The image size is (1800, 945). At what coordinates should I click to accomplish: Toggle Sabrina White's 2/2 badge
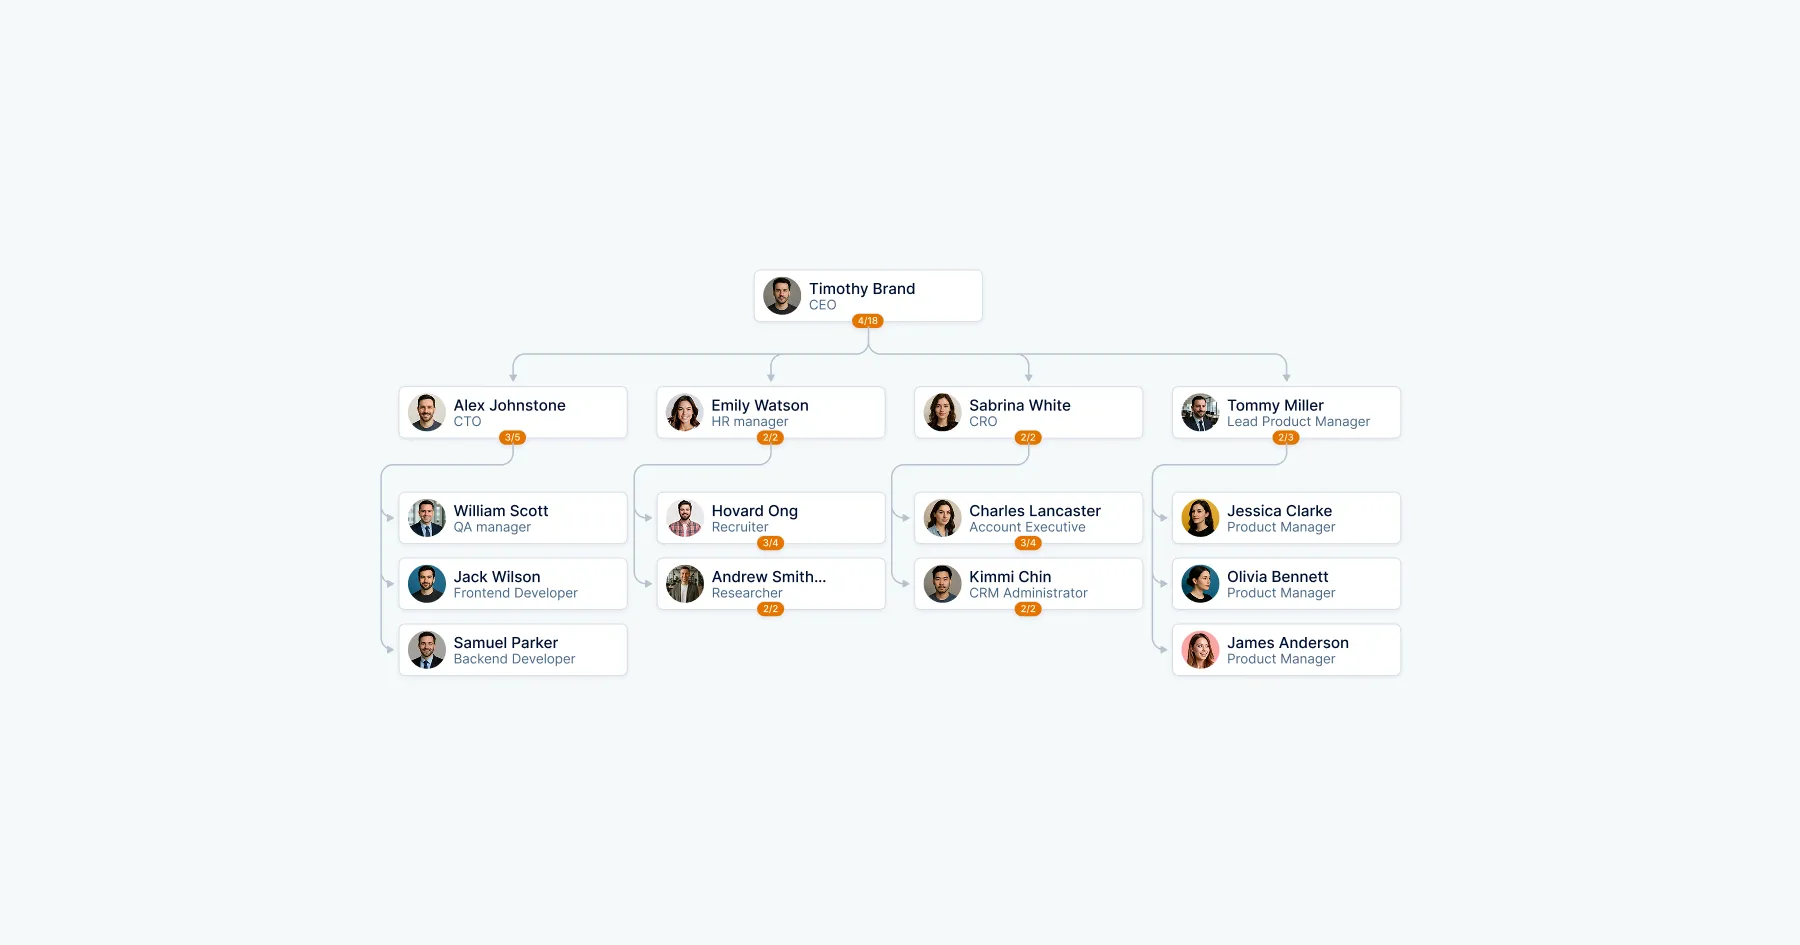1028,437
